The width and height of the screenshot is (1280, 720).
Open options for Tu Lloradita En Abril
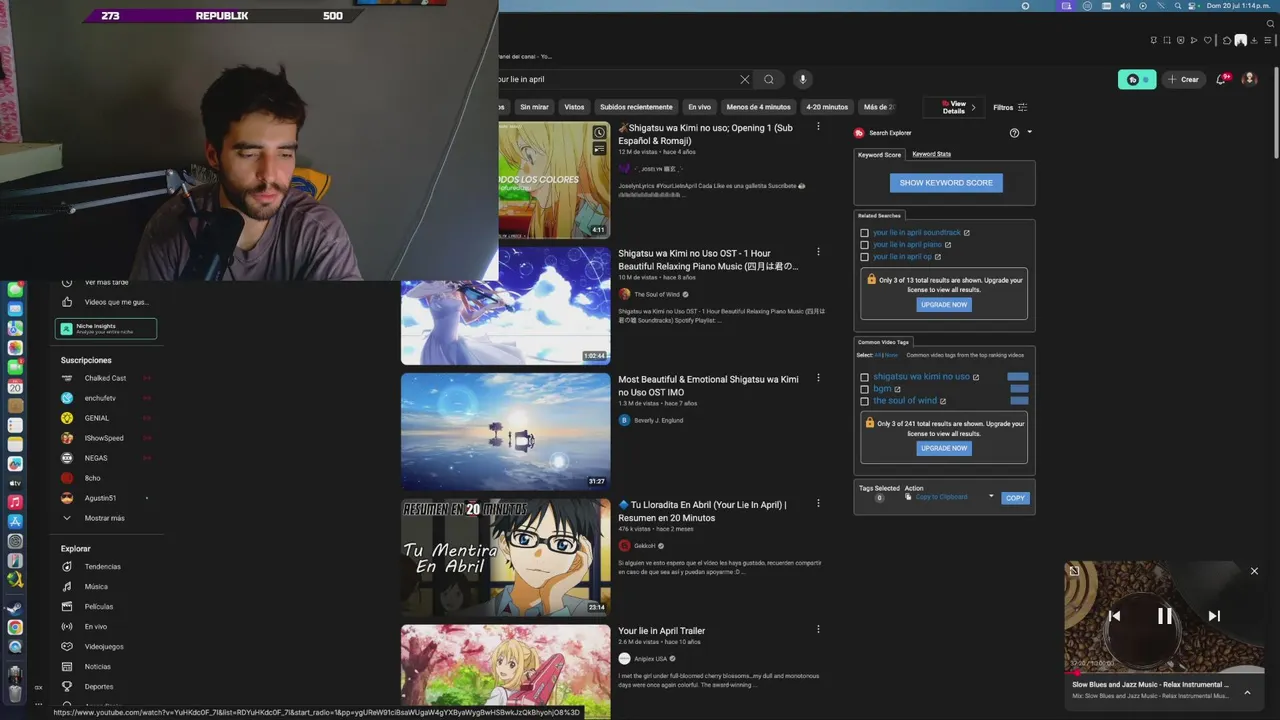[818, 503]
